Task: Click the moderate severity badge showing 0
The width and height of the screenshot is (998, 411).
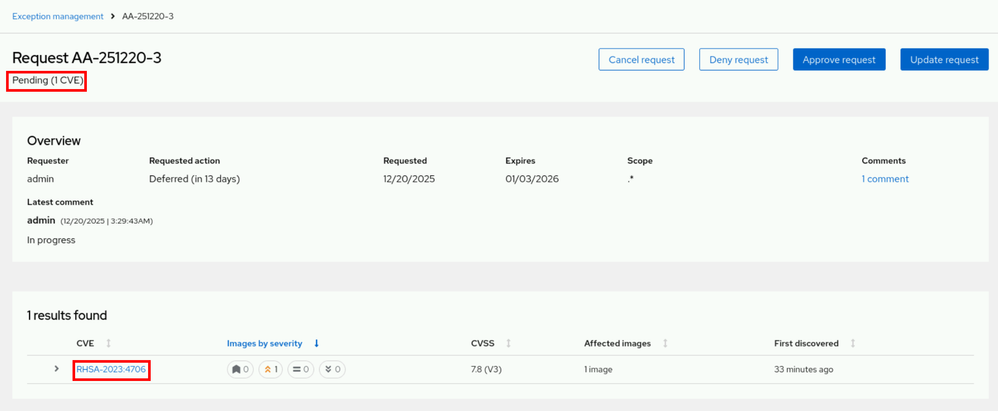Action: click(300, 369)
